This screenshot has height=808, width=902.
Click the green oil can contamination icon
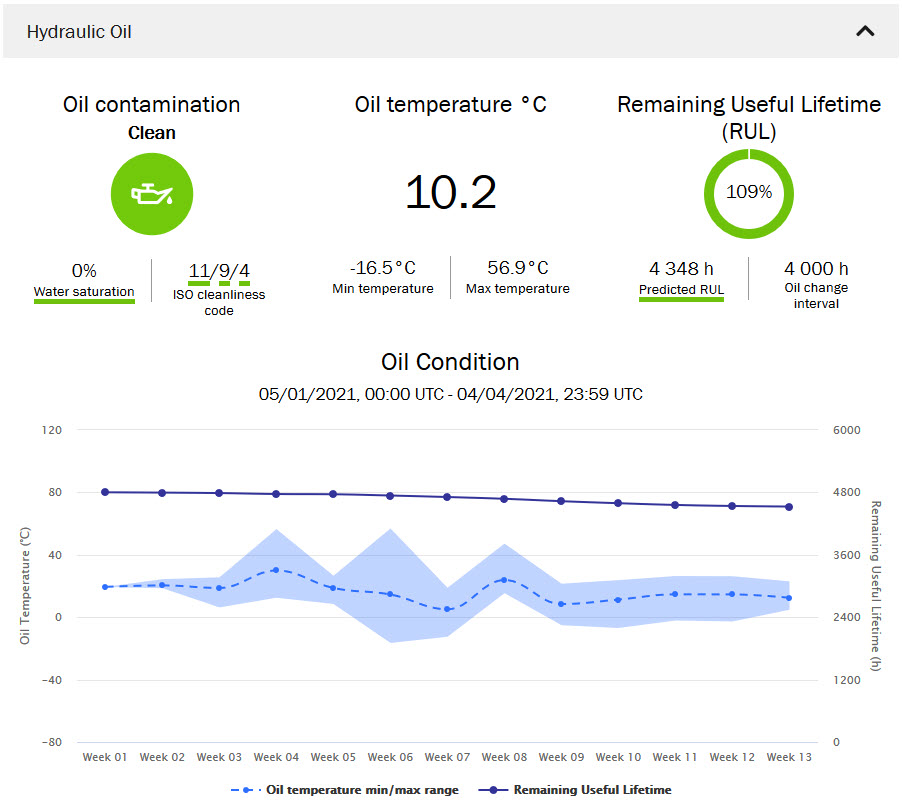(151, 194)
